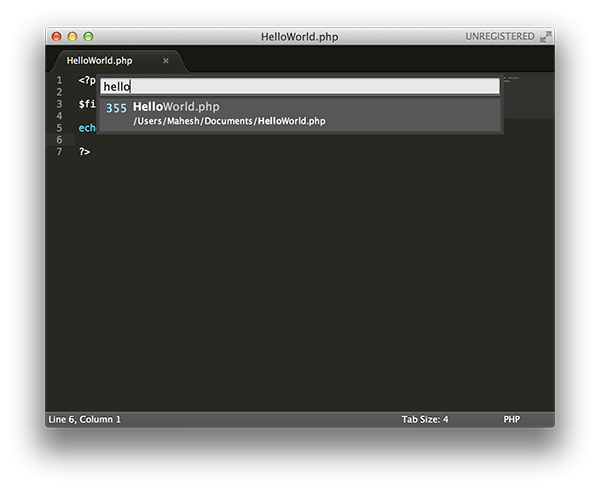
Task: Click line number 7 in the gutter
Action: (x=58, y=152)
